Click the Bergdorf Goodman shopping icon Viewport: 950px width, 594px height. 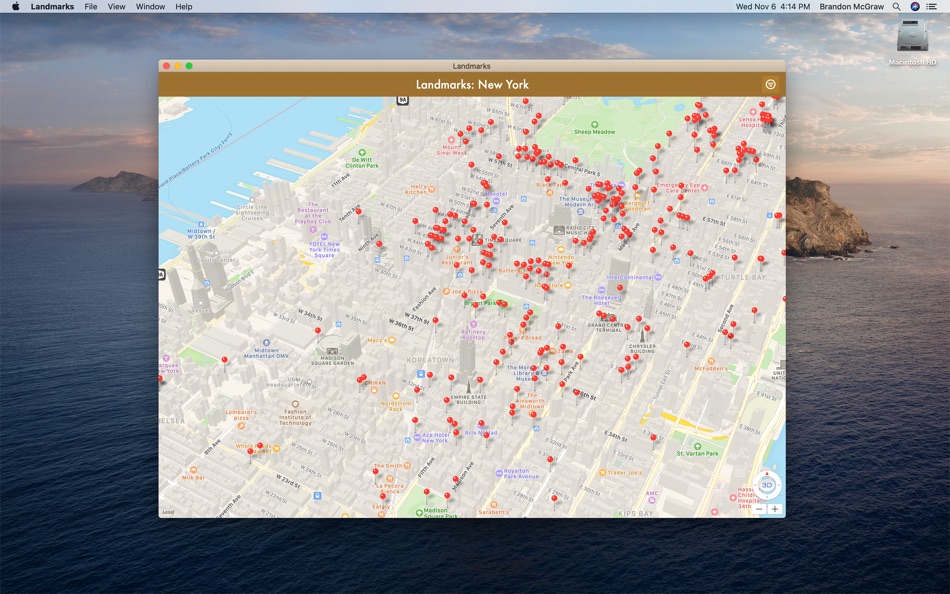(x=637, y=195)
